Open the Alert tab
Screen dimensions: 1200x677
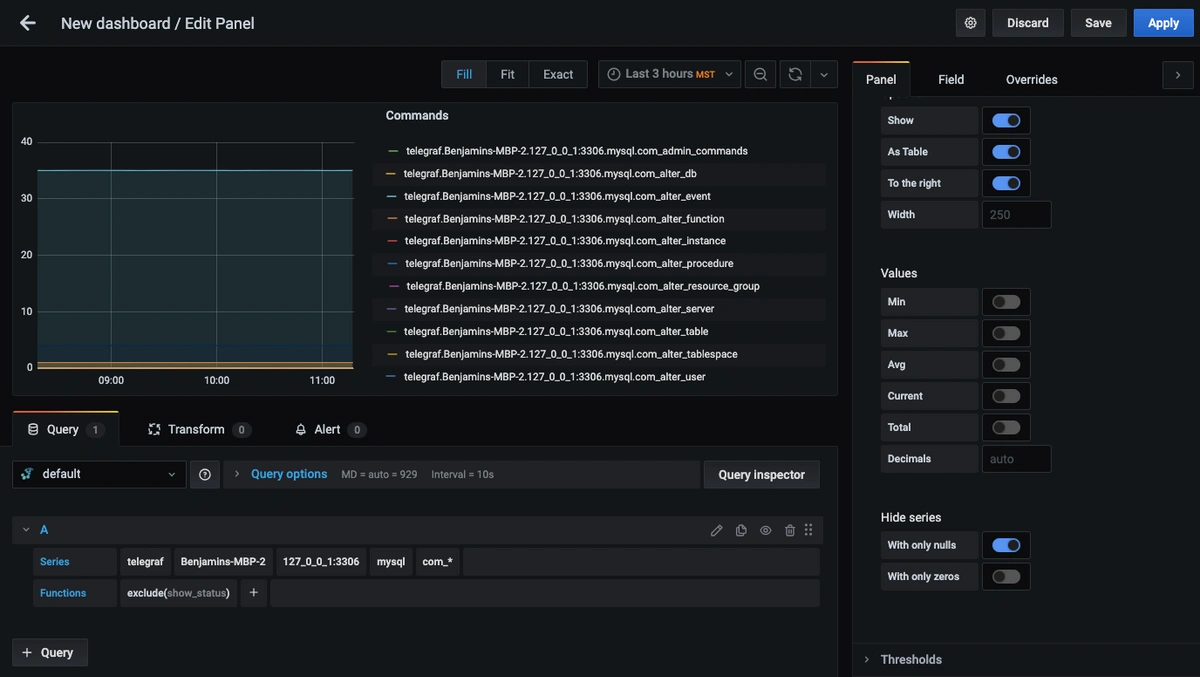(329, 429)
